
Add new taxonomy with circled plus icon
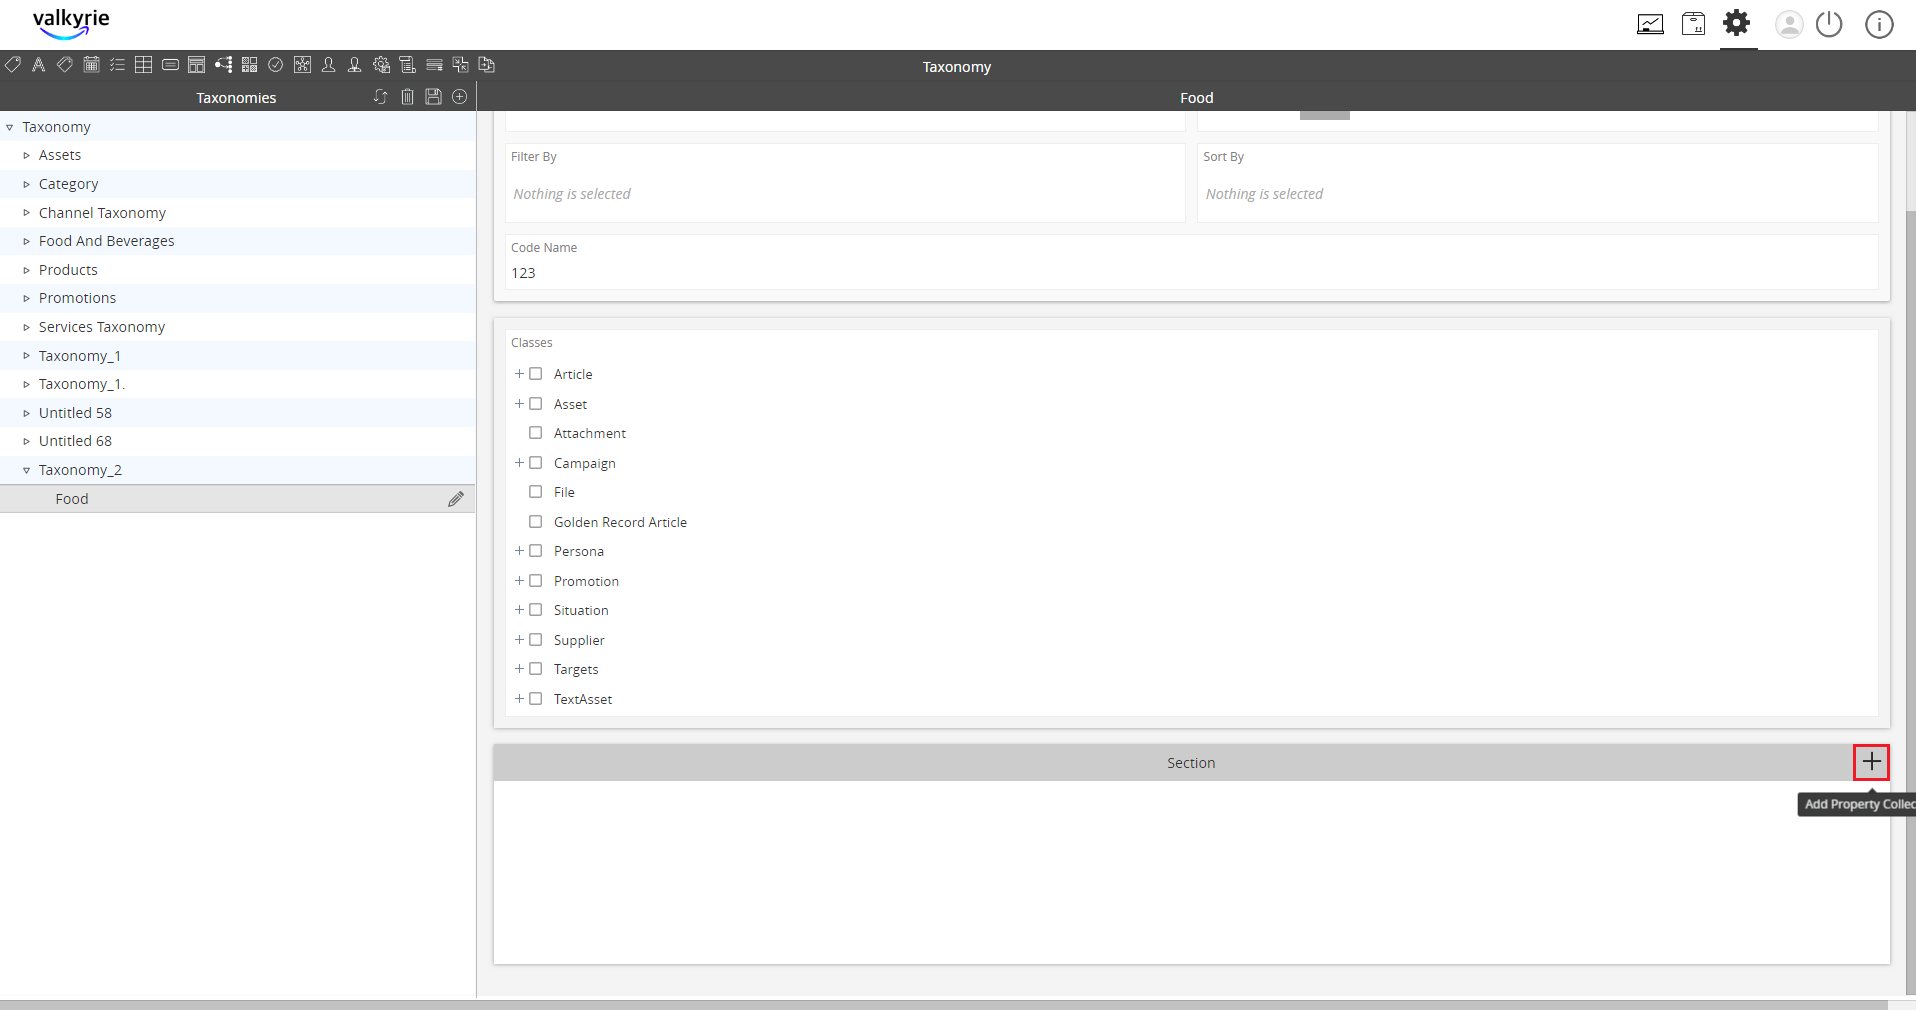click(460, 97)
